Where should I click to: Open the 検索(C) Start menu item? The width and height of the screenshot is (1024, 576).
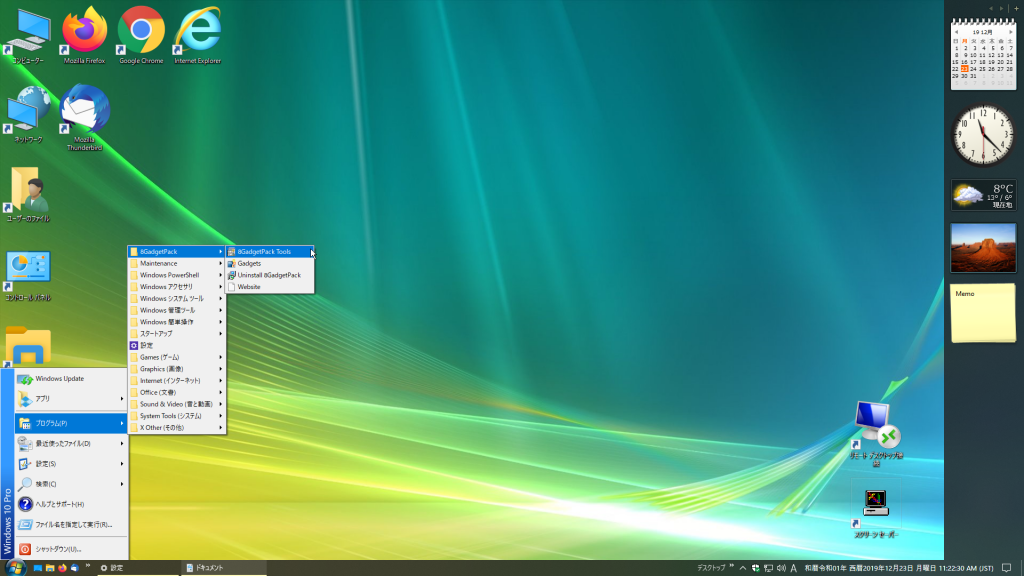point(71,484)
